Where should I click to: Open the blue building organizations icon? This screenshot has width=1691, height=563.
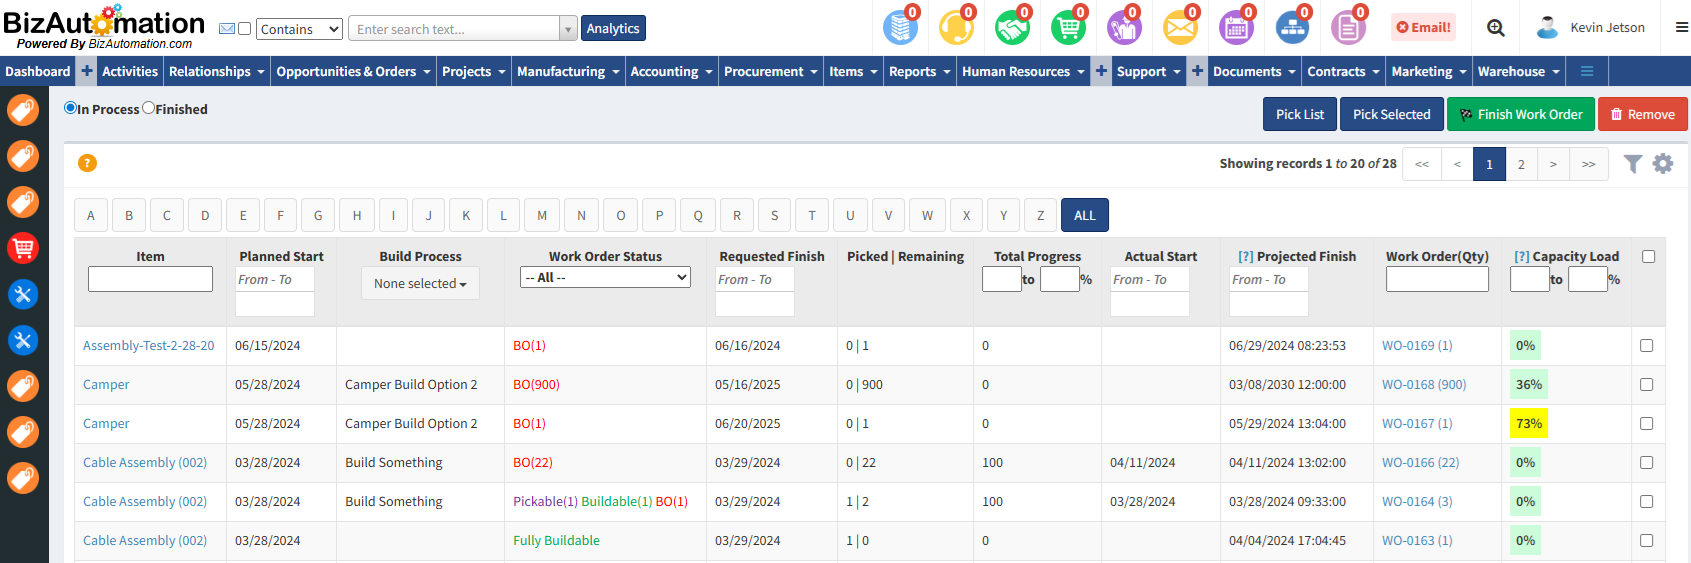900,28
